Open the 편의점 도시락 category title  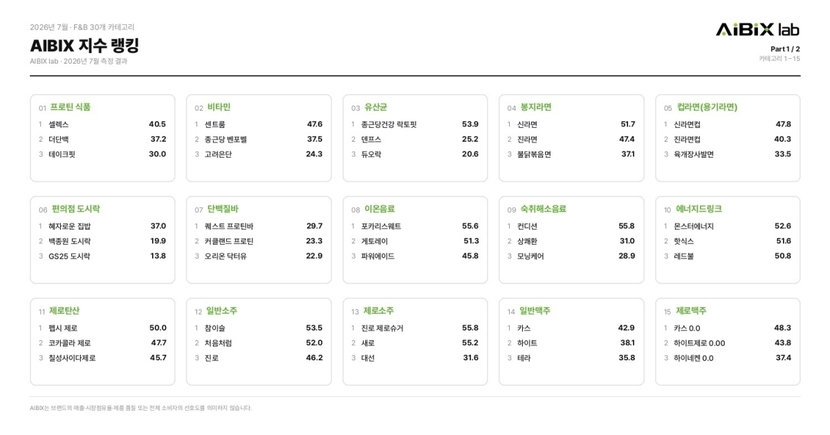coord(76,209)
